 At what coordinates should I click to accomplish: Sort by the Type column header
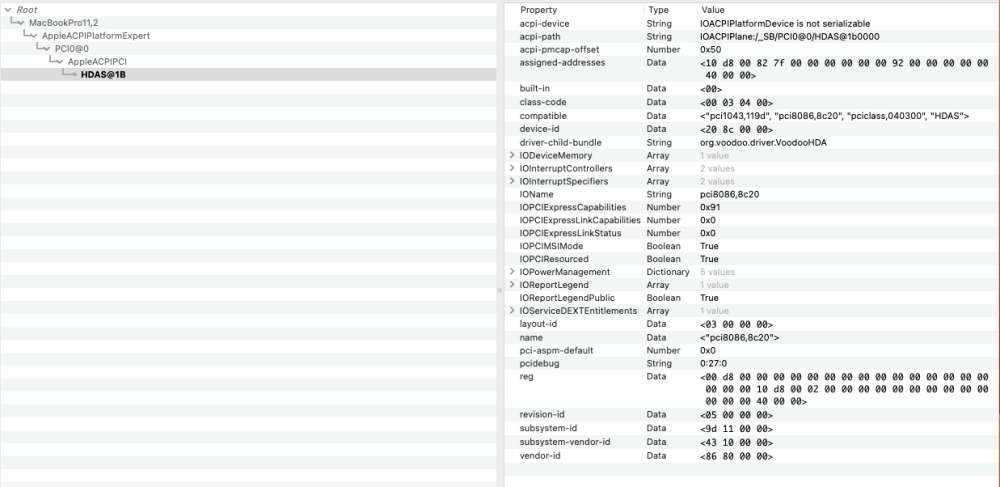pyautogui.click(x=658, y=10)
